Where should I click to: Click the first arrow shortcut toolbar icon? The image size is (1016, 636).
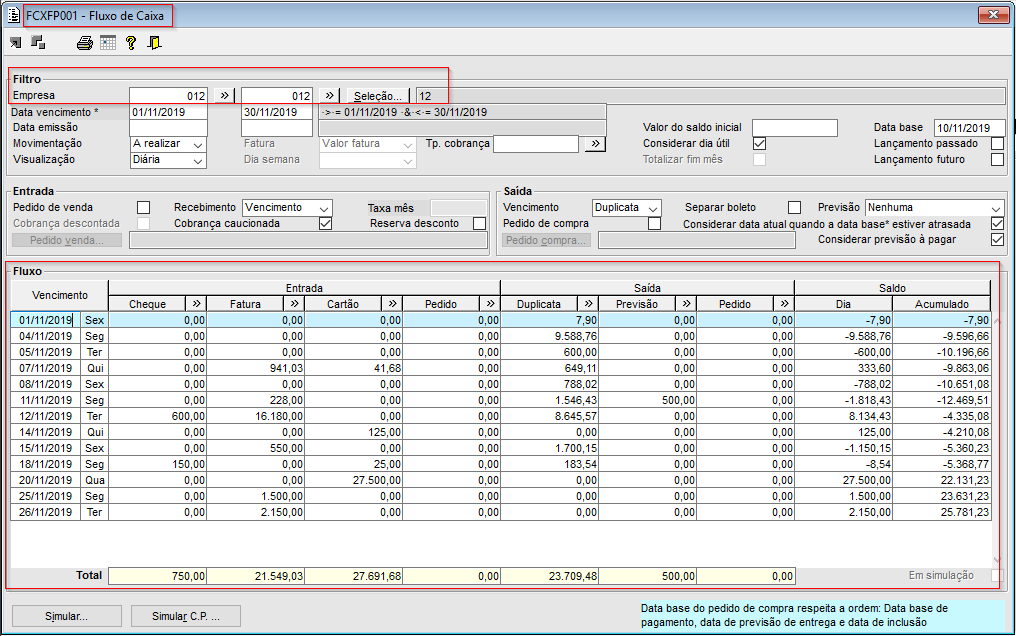point(16,43)
